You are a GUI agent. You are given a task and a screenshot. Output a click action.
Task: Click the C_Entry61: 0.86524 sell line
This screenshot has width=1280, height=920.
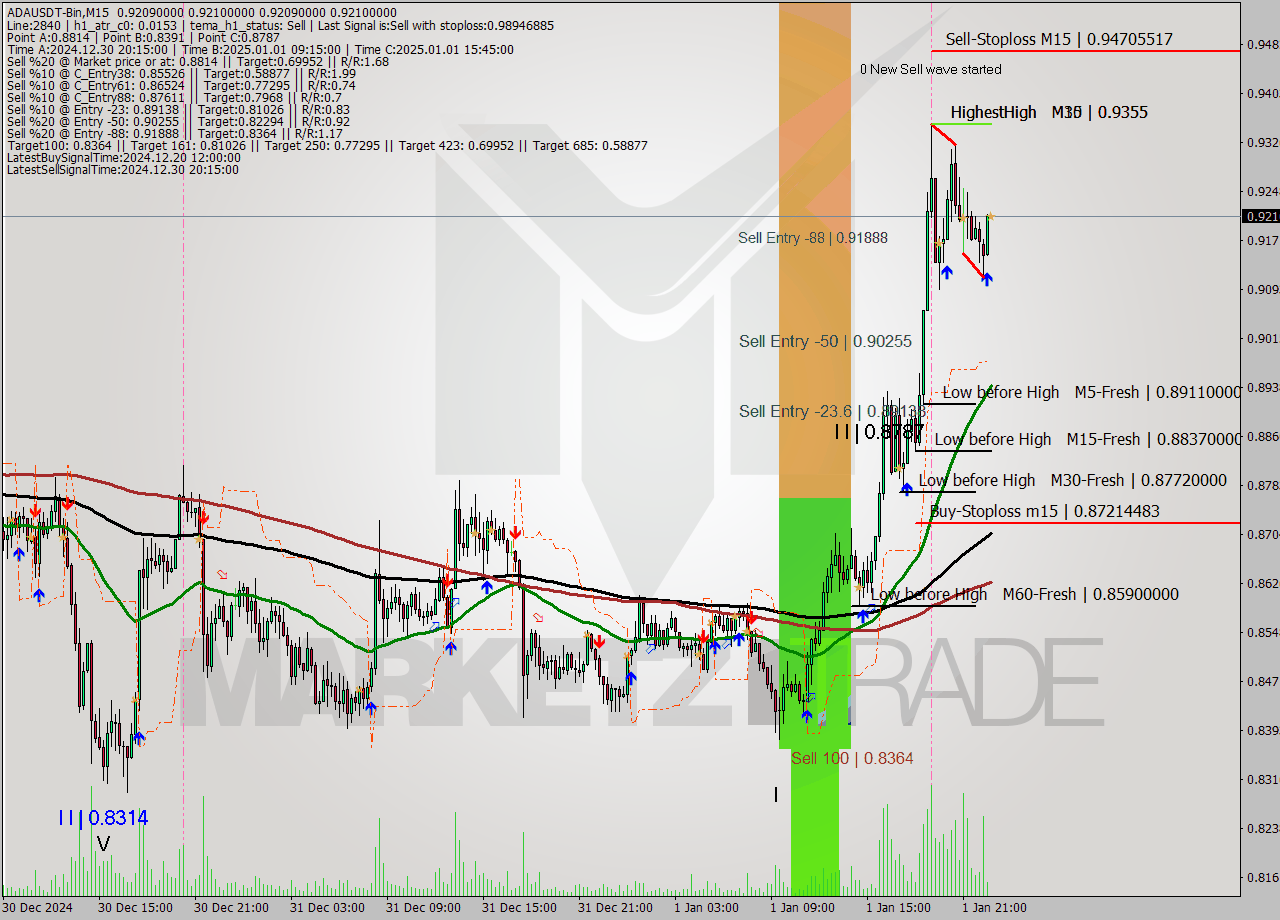coord(181,86)
